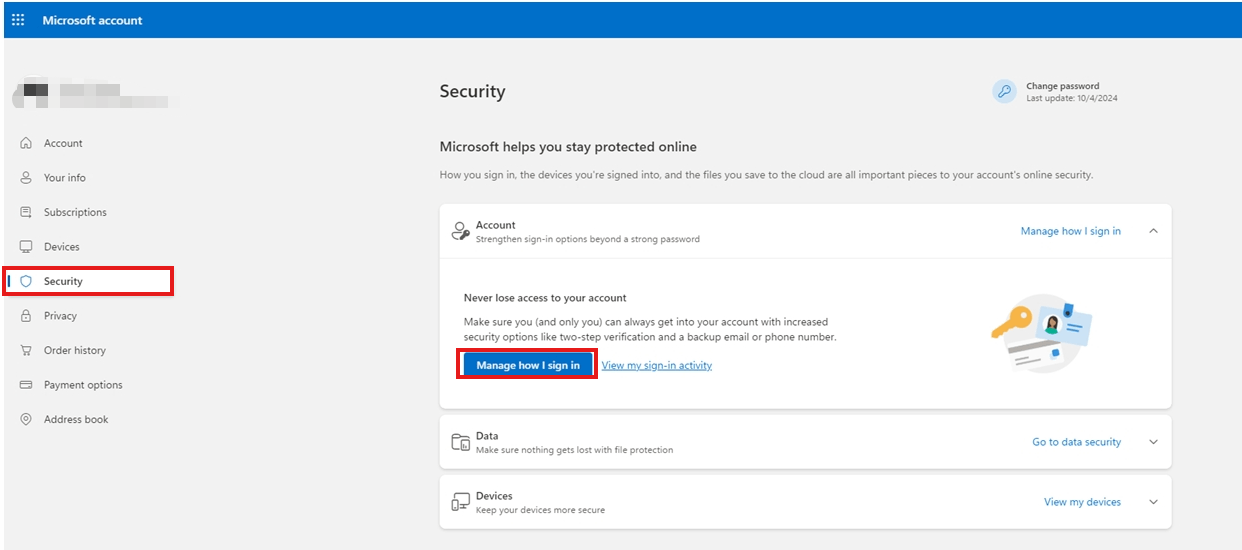Click the Change password key icon

pos(1004,92)
